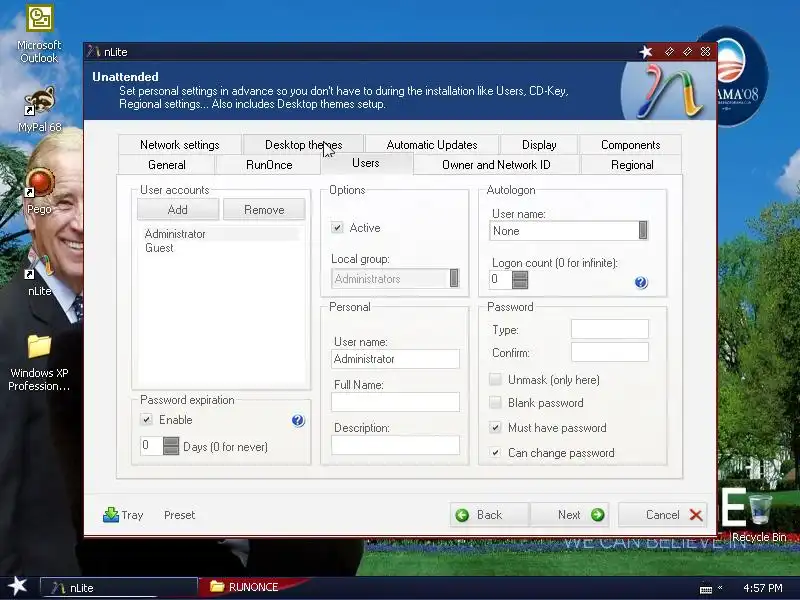Toggle Can change password checkbox
800x600 pixels.
tap(495, 452)
